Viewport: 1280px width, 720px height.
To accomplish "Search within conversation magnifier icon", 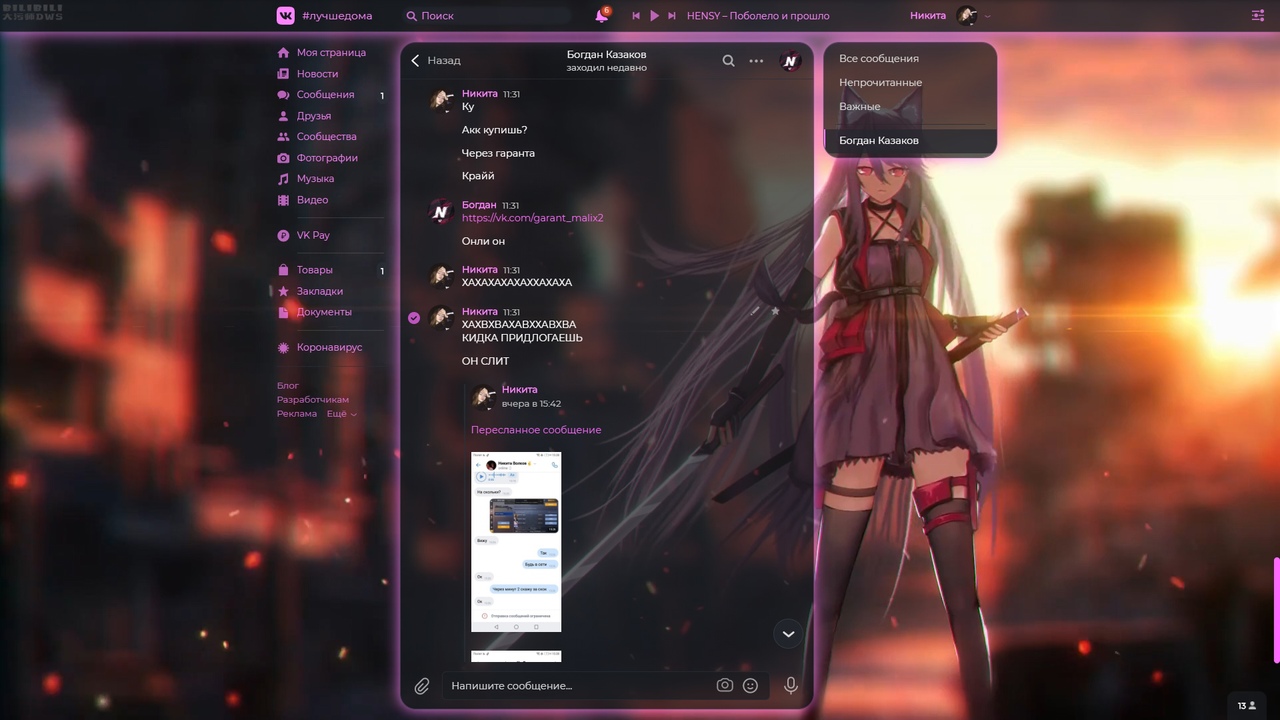I will [x=729, y=61].
